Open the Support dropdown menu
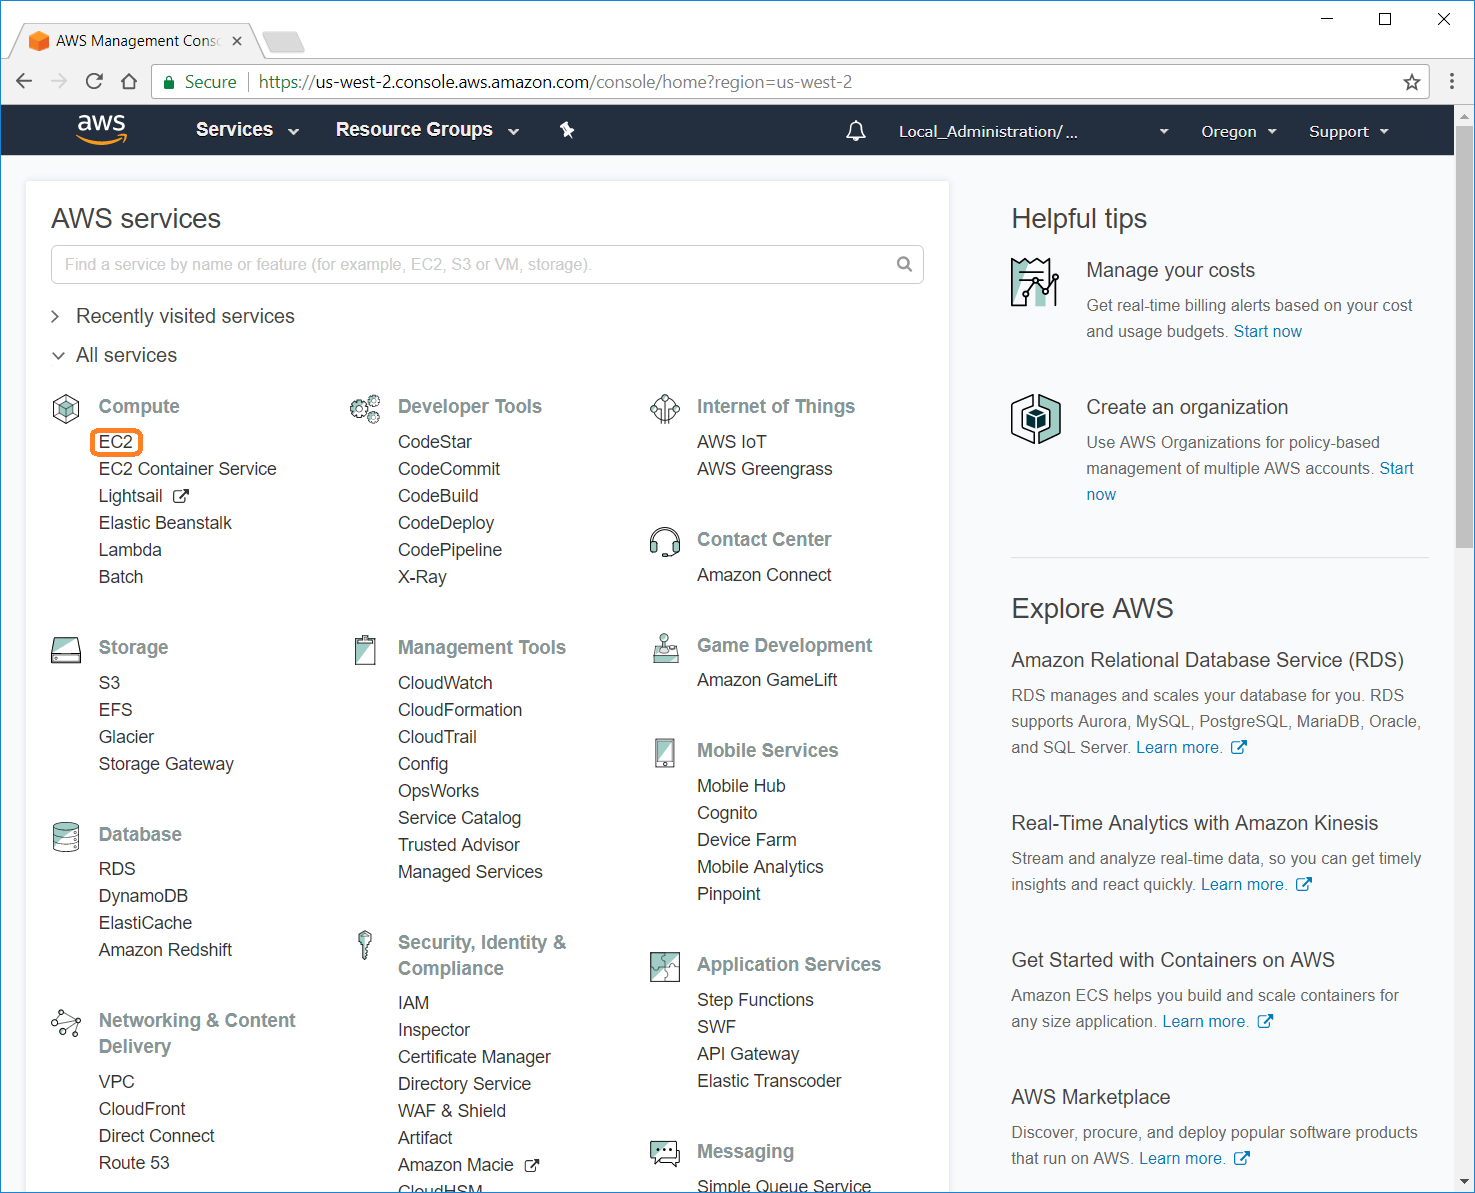The height and width of the screenshot is (1193, 1475). (1349, 131)
